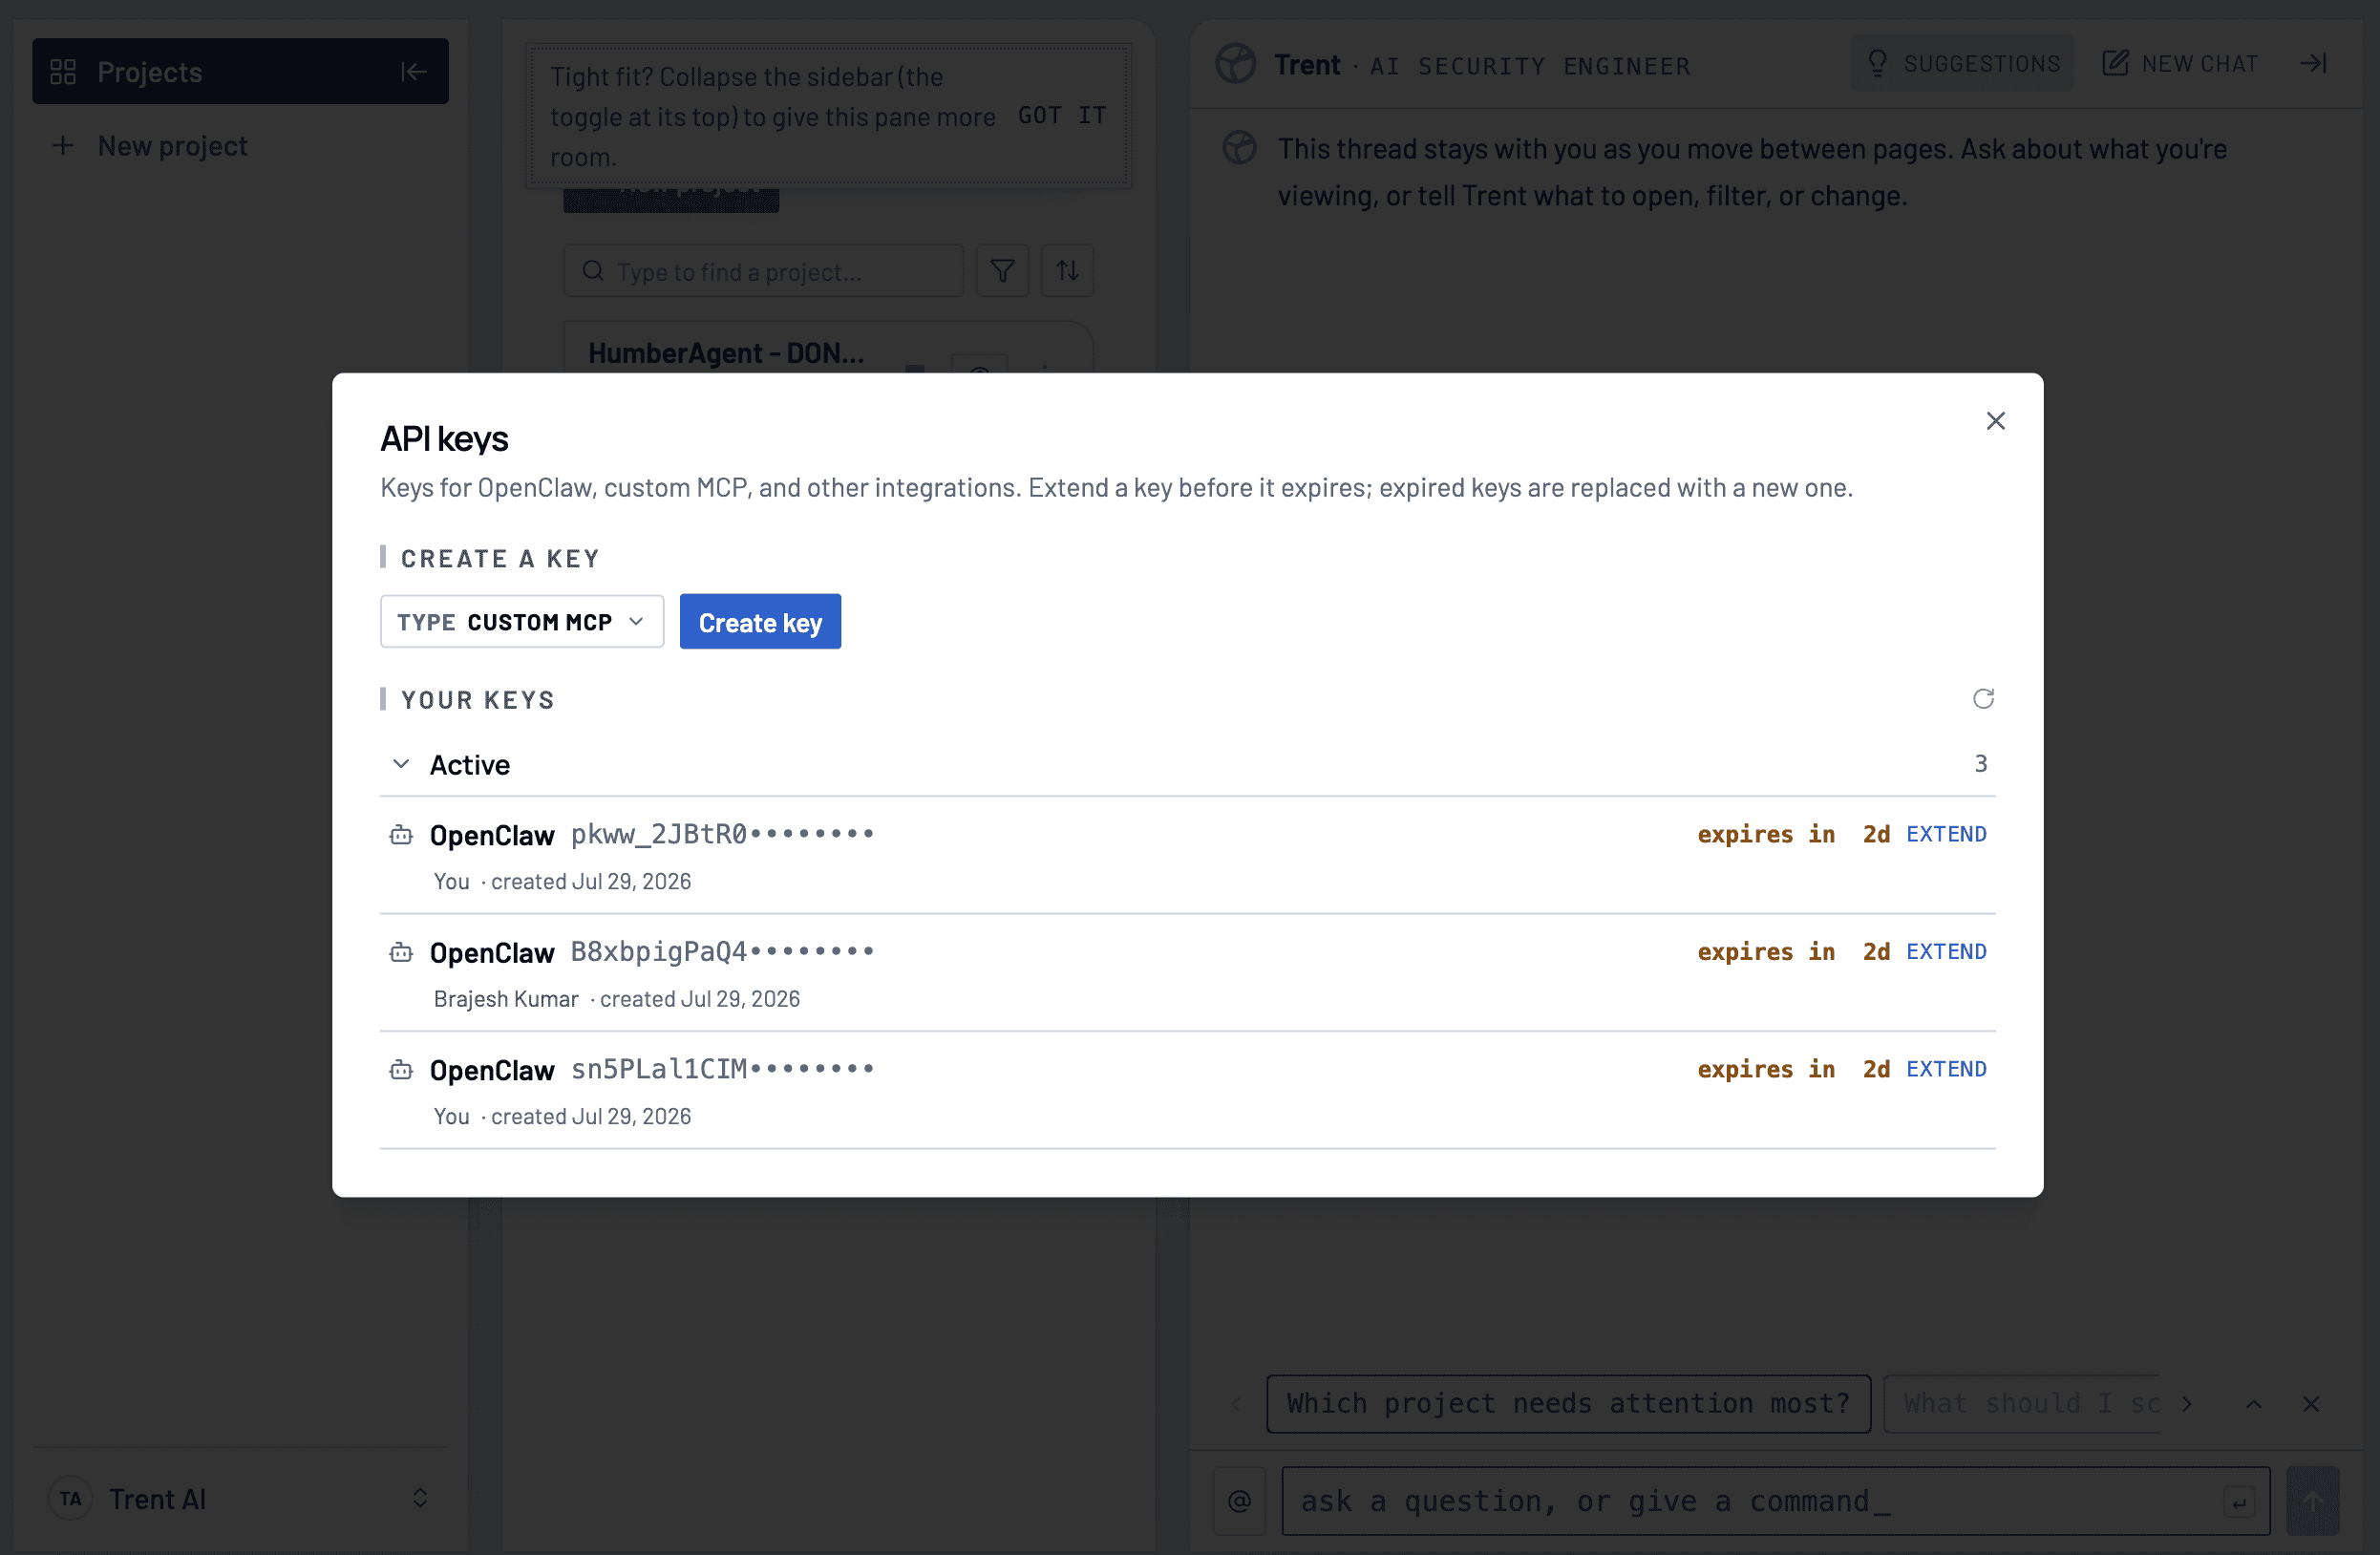Close the API keys dialog
This screenshot has width=2380, height=1555.
point(1995,421)
